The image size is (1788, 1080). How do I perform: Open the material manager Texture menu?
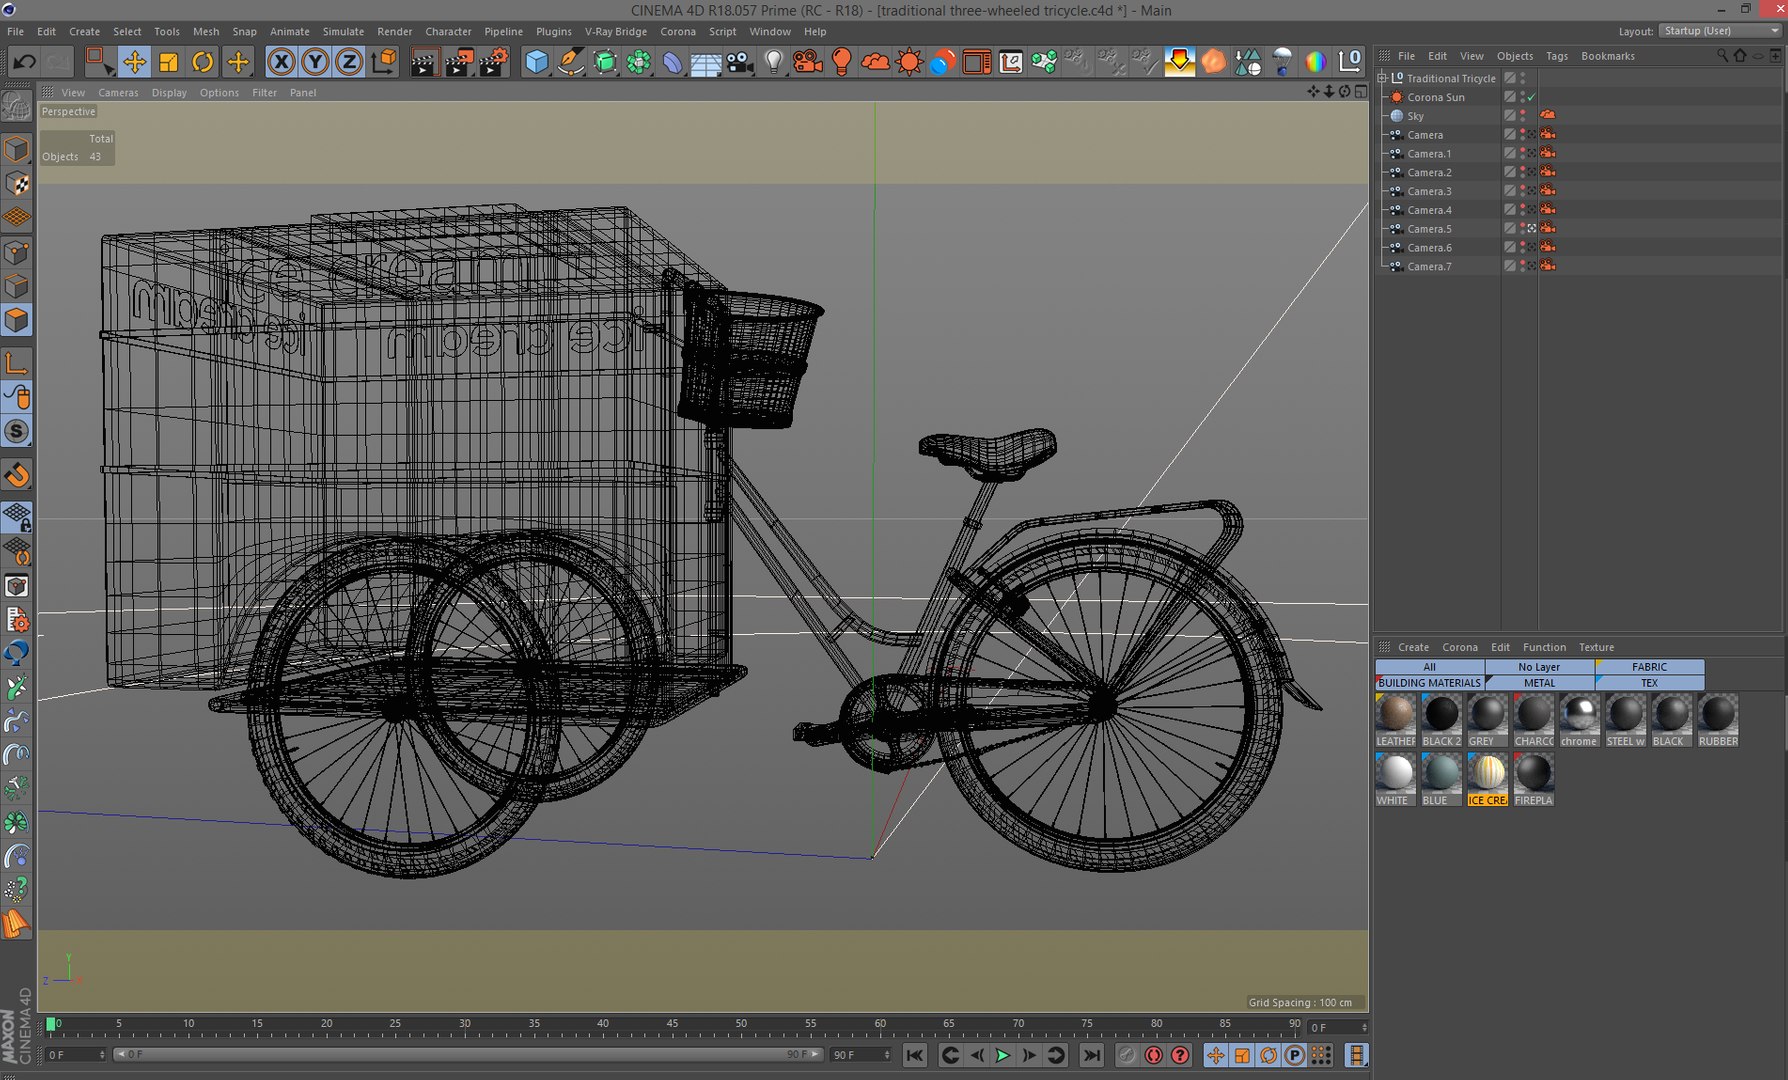coord(1596,647)
